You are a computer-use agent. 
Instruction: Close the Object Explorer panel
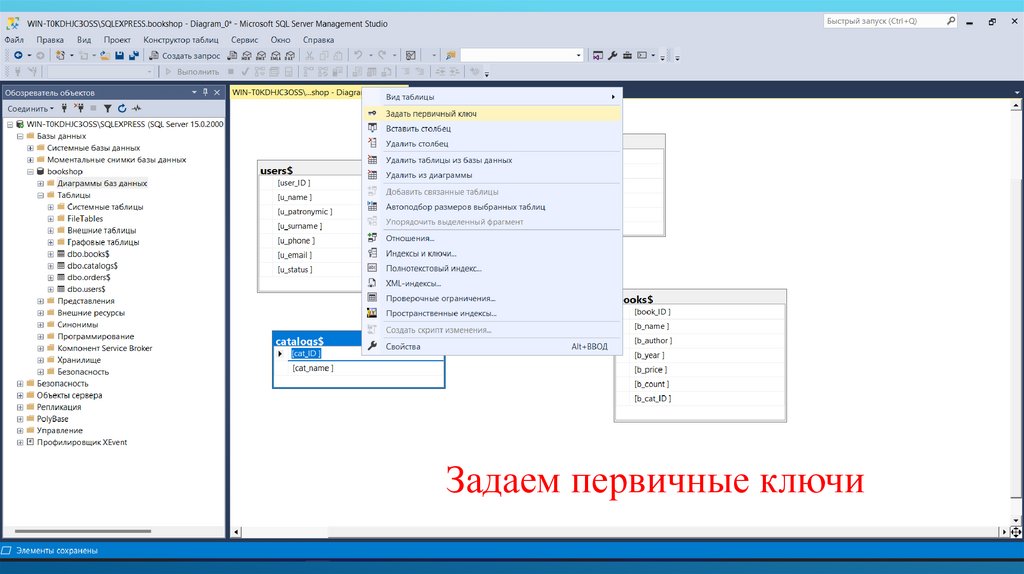[217, 93]
